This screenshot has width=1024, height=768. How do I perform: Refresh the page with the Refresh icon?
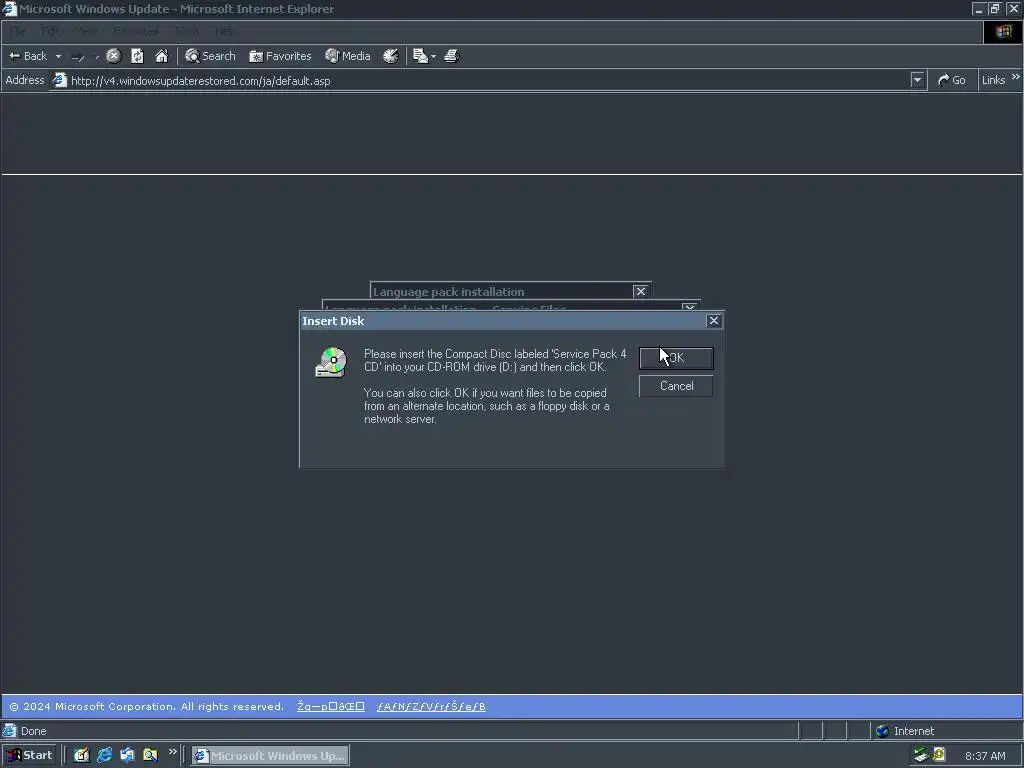coord(137,56)
